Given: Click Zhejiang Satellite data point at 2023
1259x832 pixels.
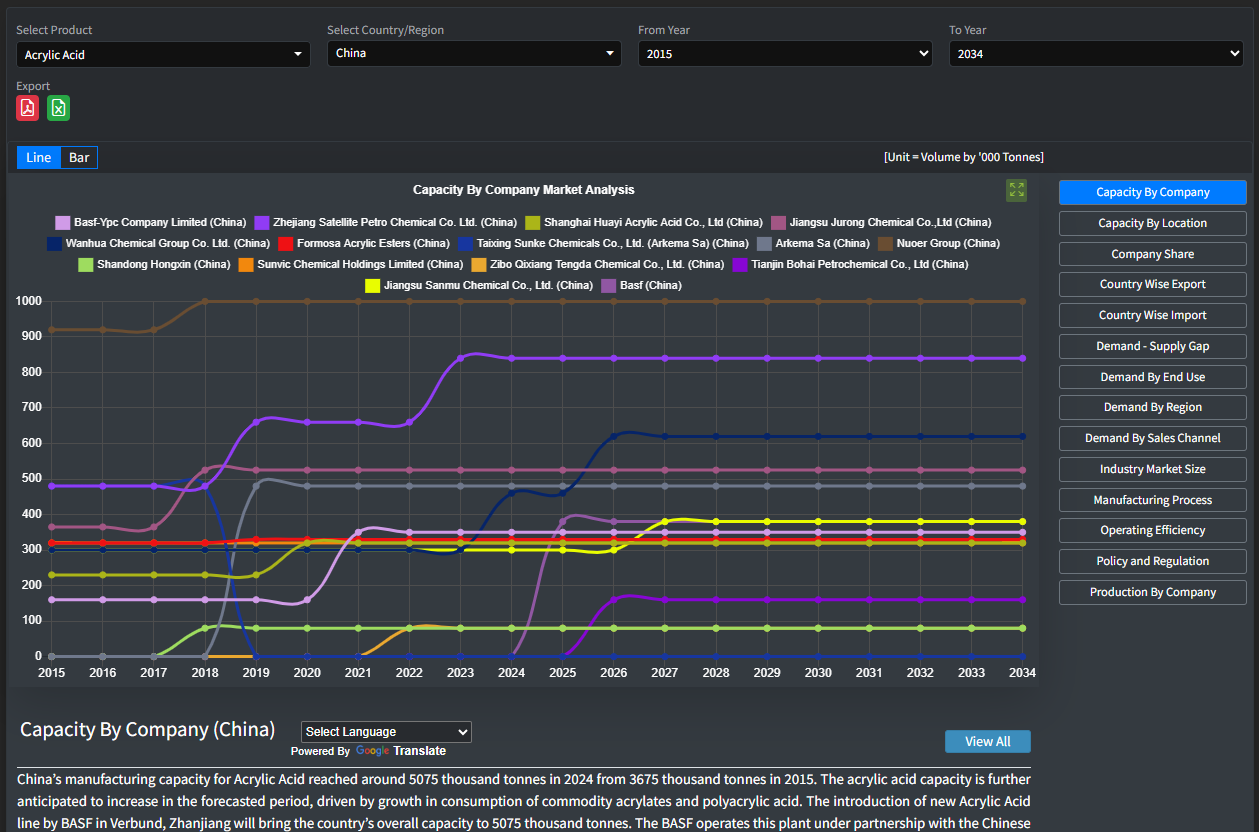Looking at the screenshot, I should point(461,358).
